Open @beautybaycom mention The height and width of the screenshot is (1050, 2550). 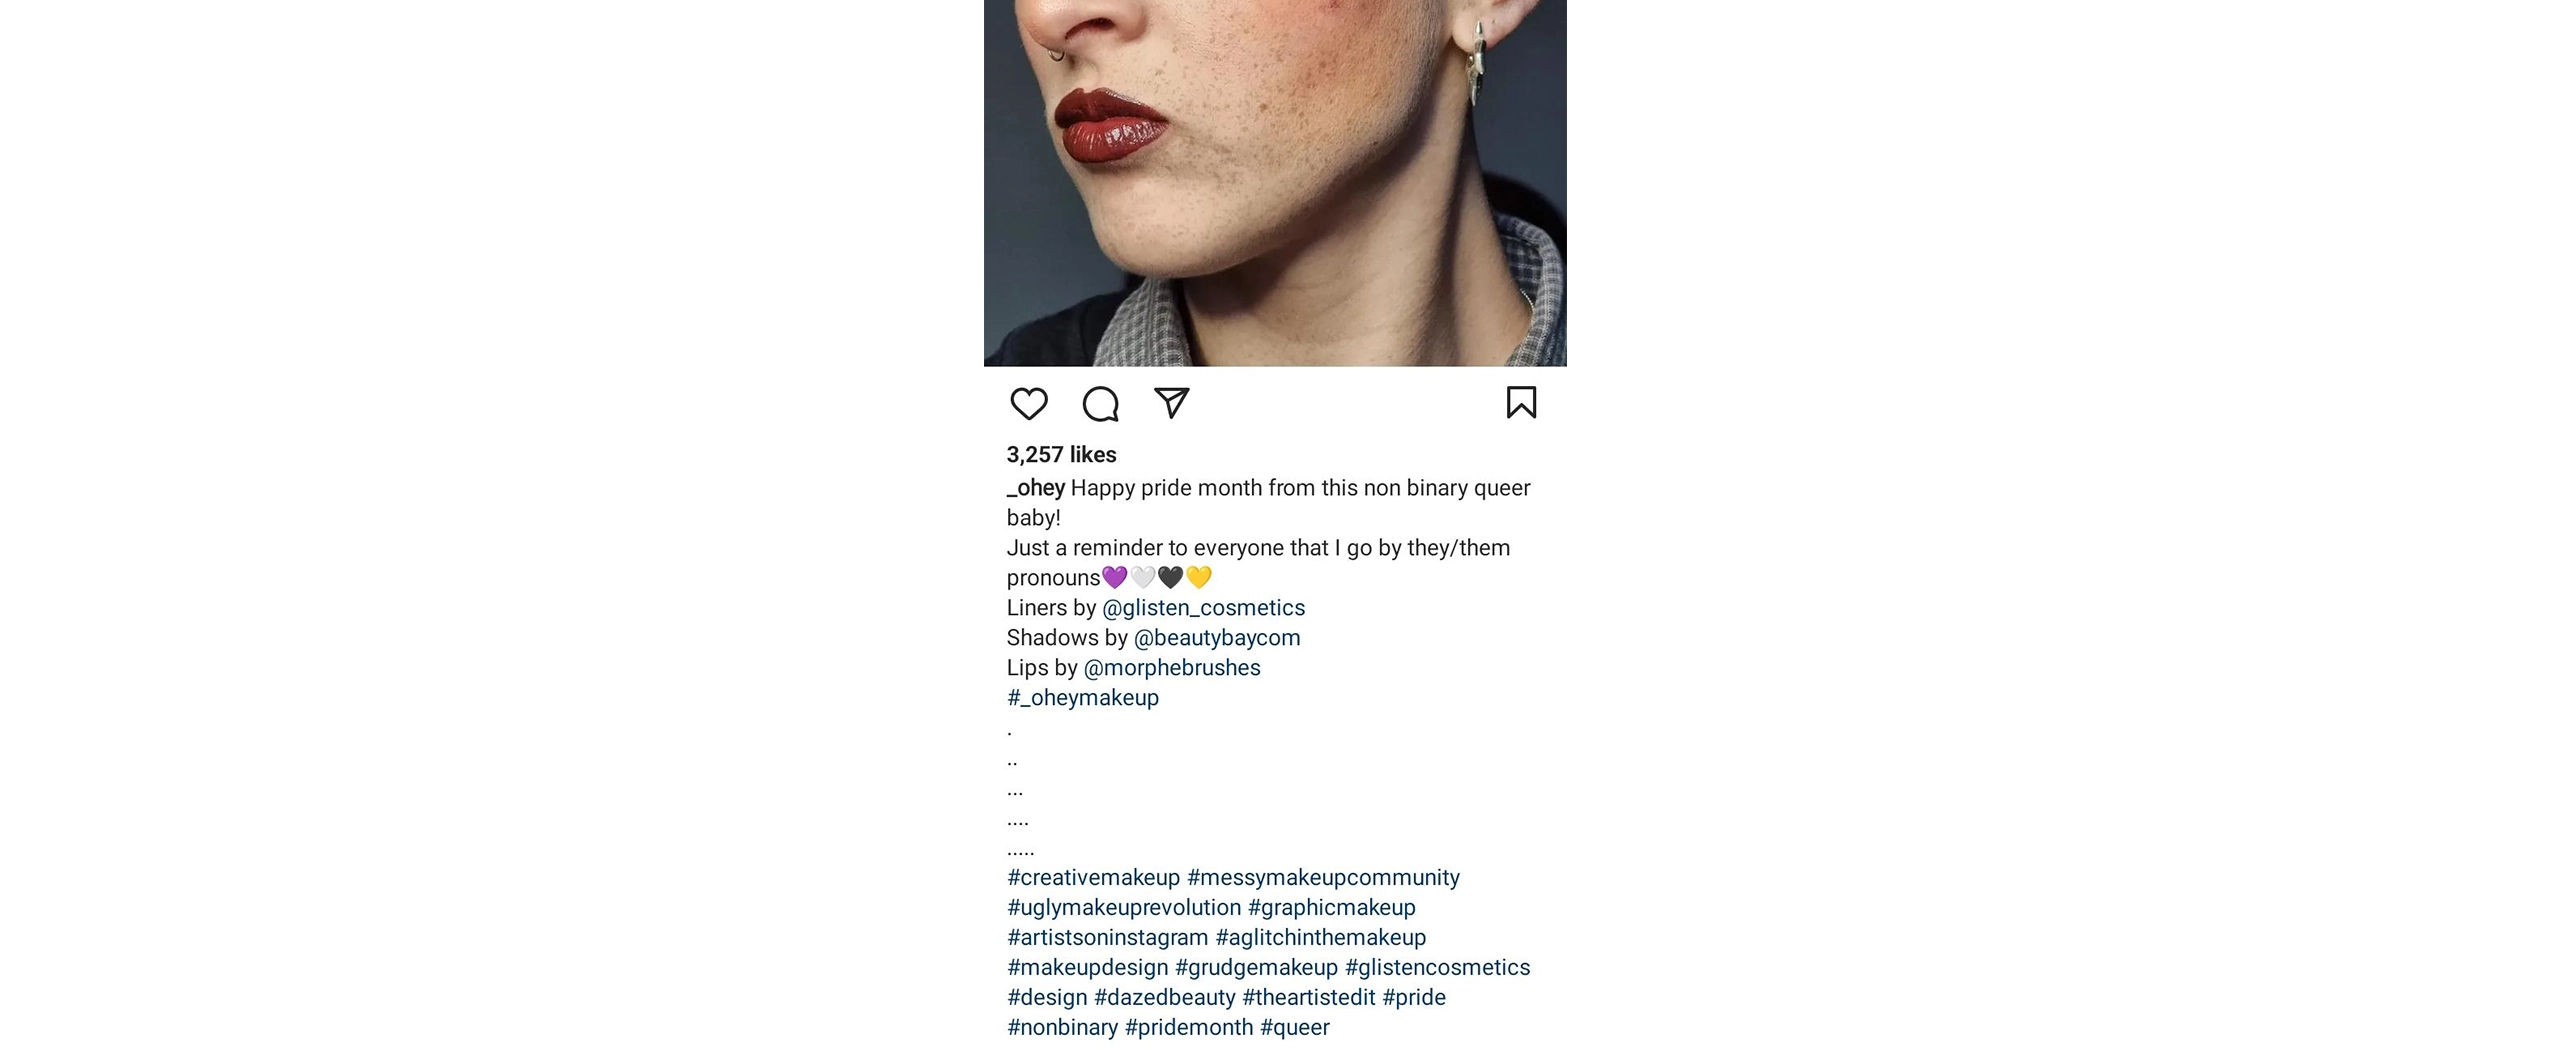tap(1216, 638)
